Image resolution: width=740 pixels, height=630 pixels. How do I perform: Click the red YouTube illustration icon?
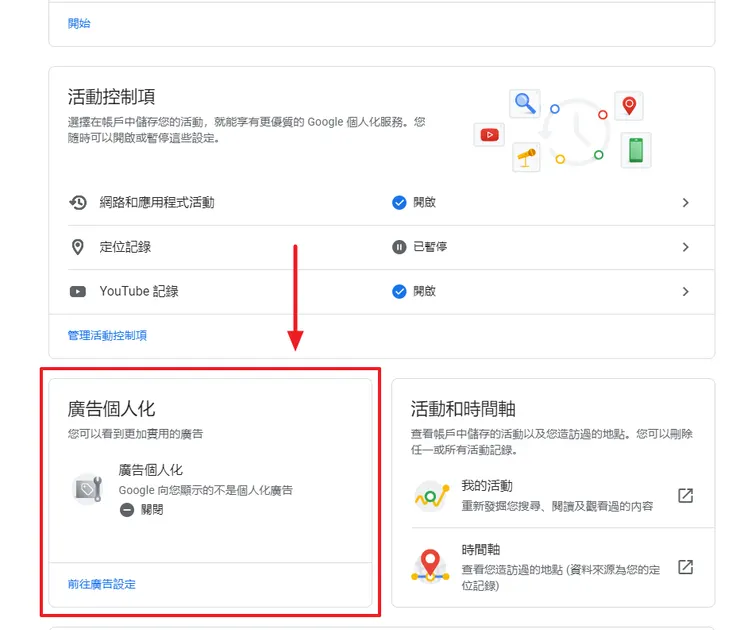point(489,135)
